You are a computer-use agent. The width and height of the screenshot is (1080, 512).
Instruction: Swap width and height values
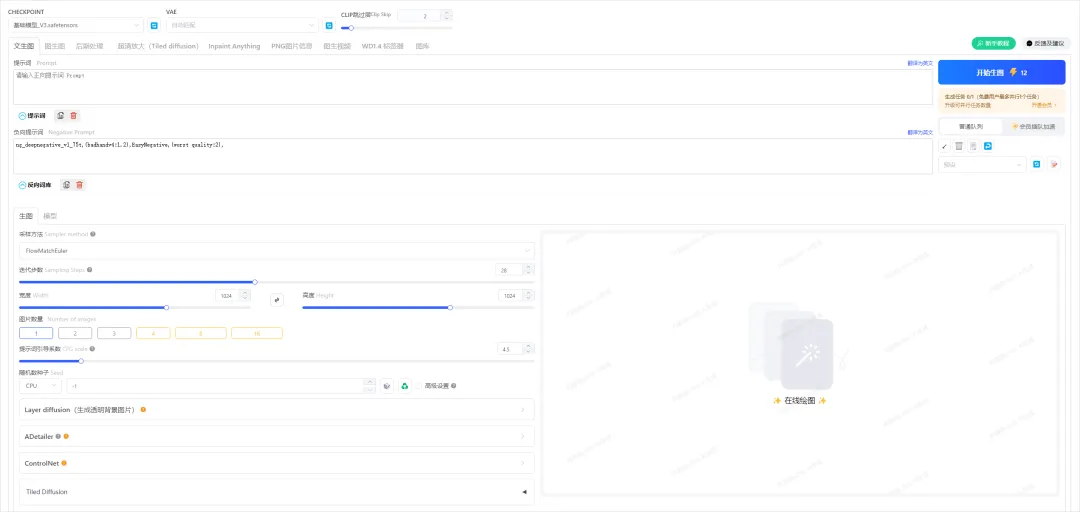coord(277,300)
